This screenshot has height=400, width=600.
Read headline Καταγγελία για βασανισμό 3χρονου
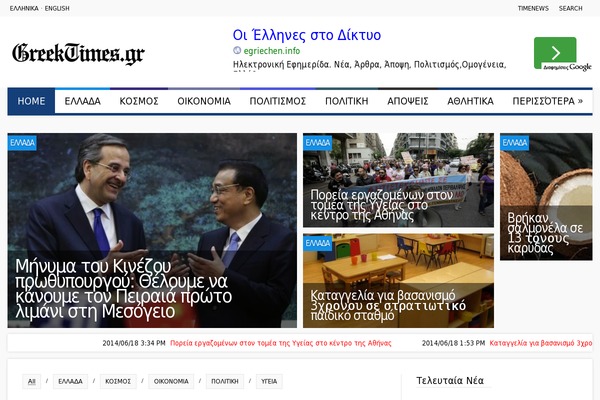(388, 305)
